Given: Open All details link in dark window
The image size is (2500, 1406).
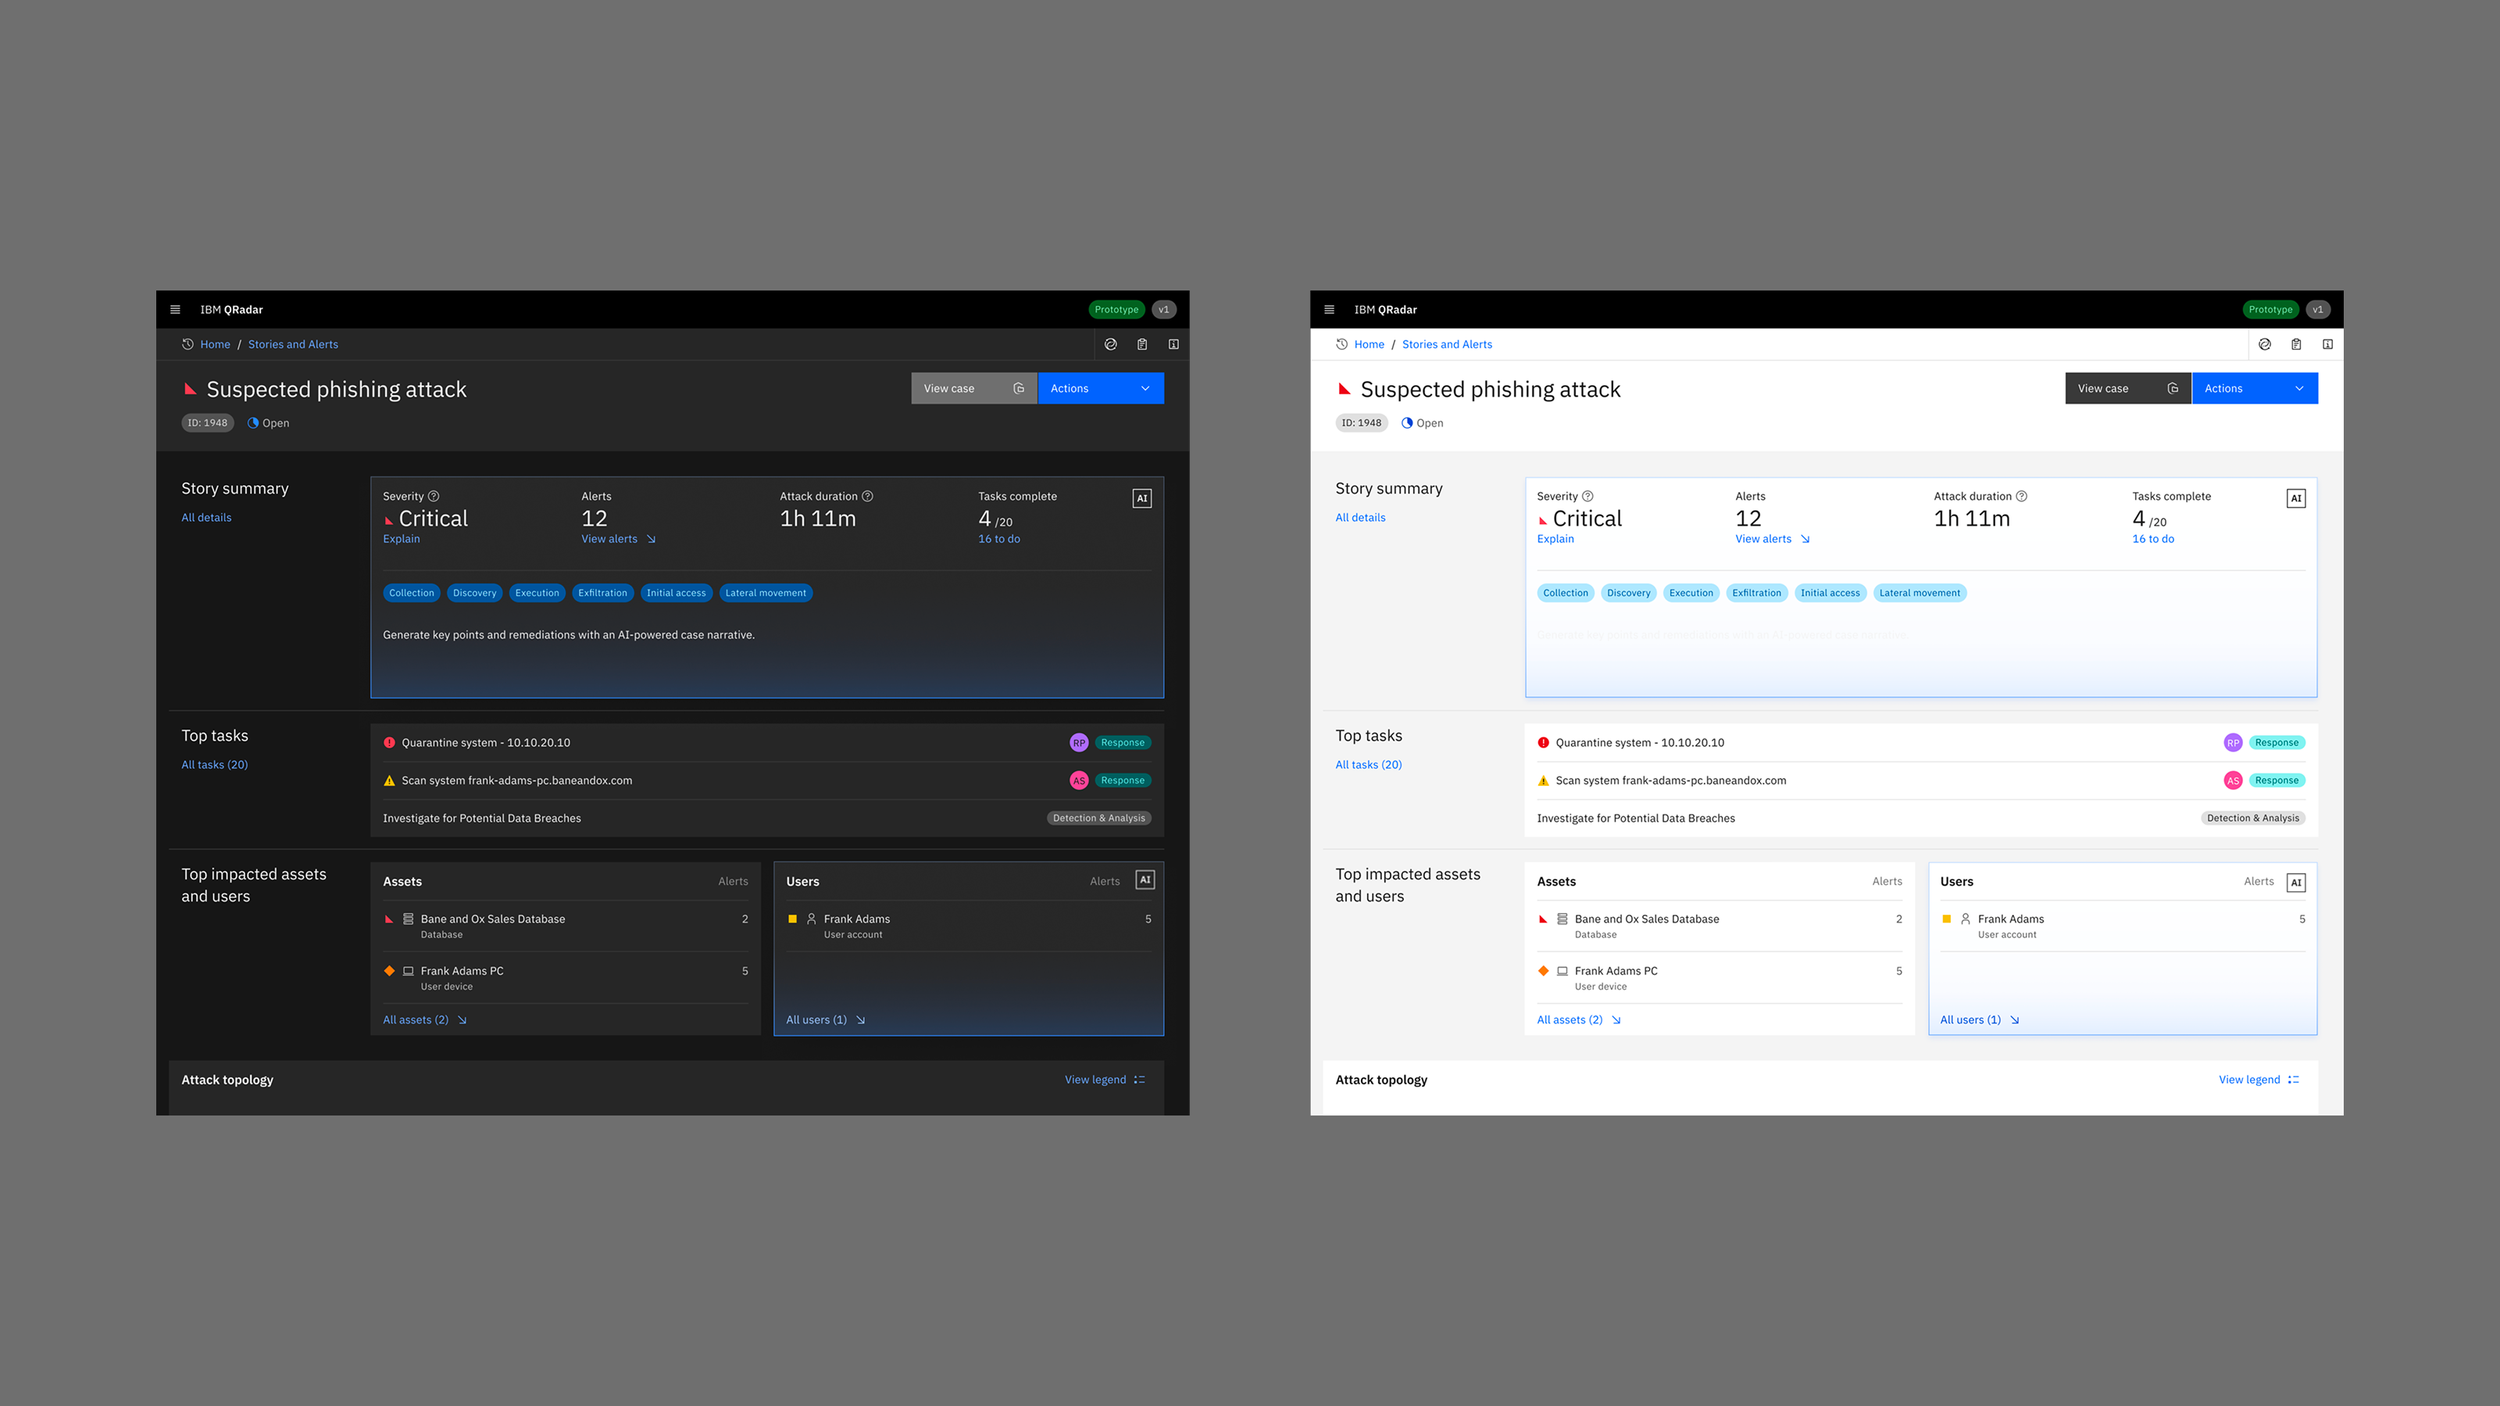Looking at the screenshot, I should tap(206, 518).
